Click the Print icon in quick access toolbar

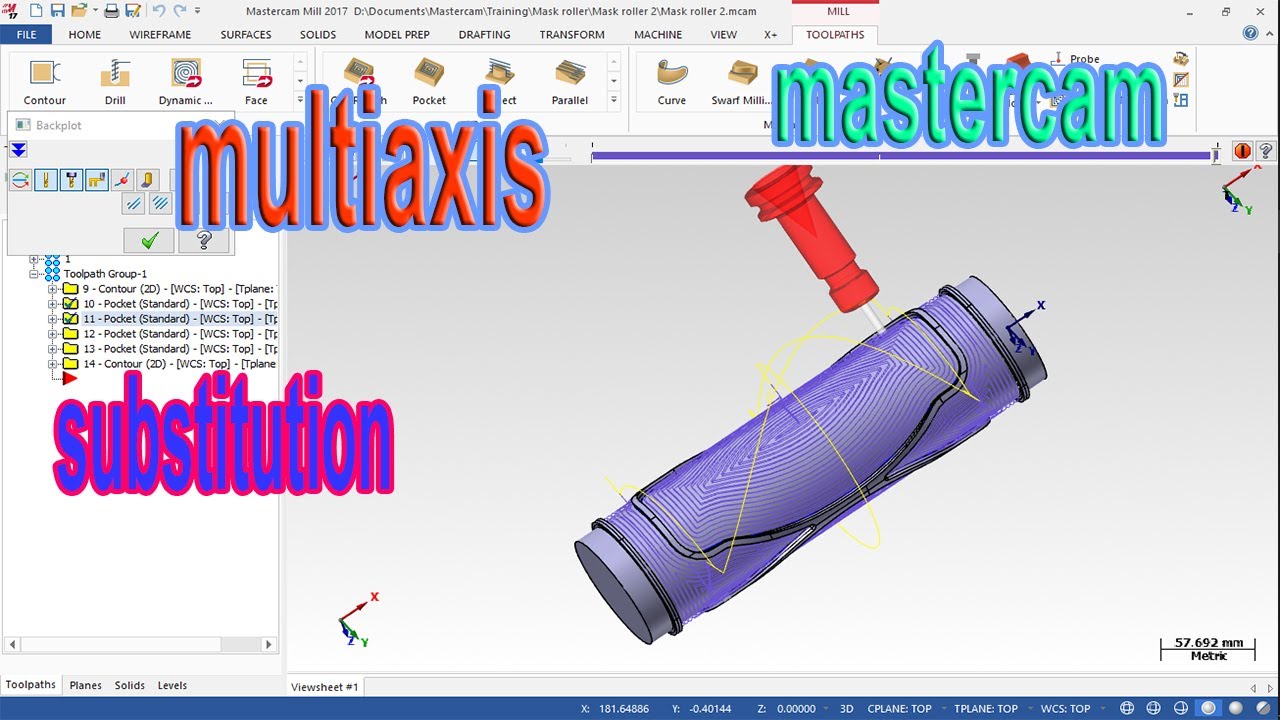(111, 11)
